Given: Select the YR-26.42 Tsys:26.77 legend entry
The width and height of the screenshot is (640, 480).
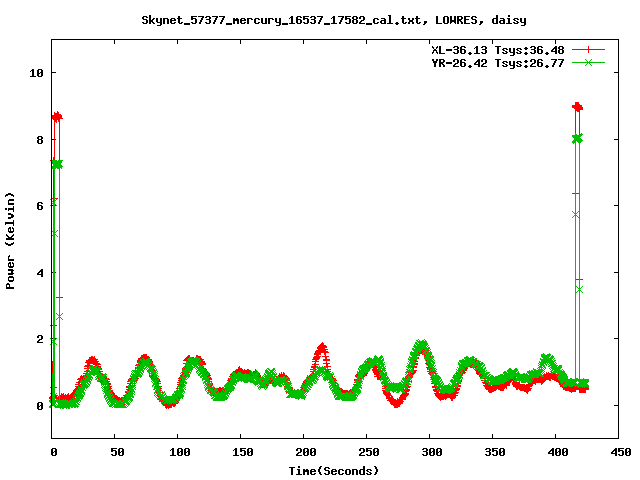Looking at the screenshot, I should click(x=498, y=63).
